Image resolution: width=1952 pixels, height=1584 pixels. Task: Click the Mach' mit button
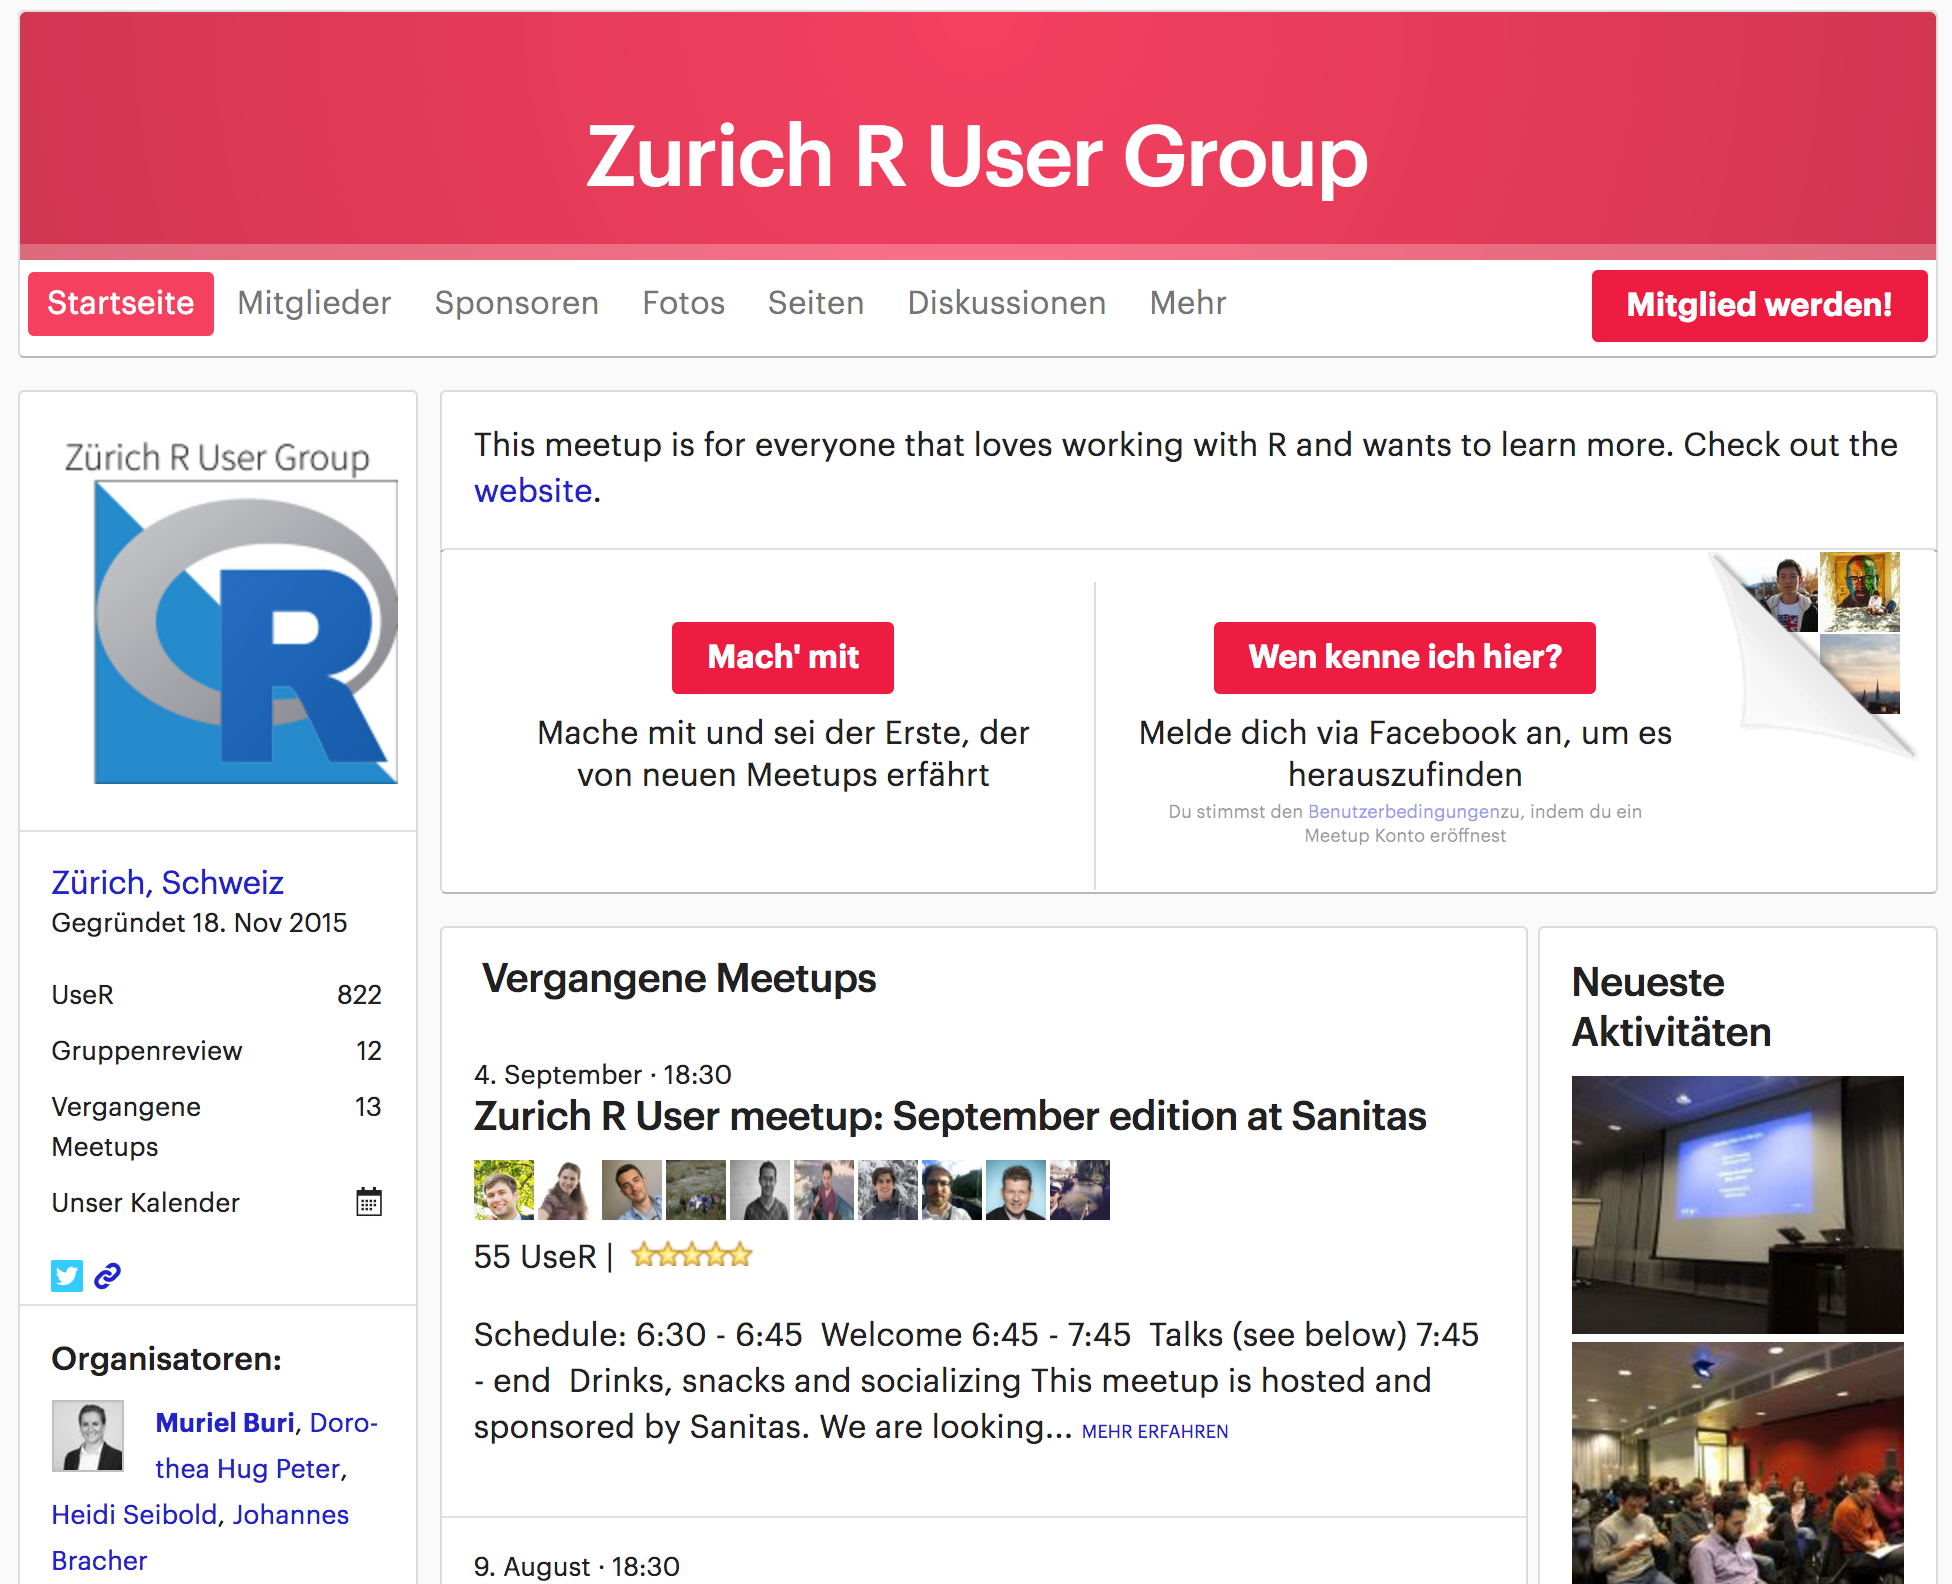pos(782,657)
